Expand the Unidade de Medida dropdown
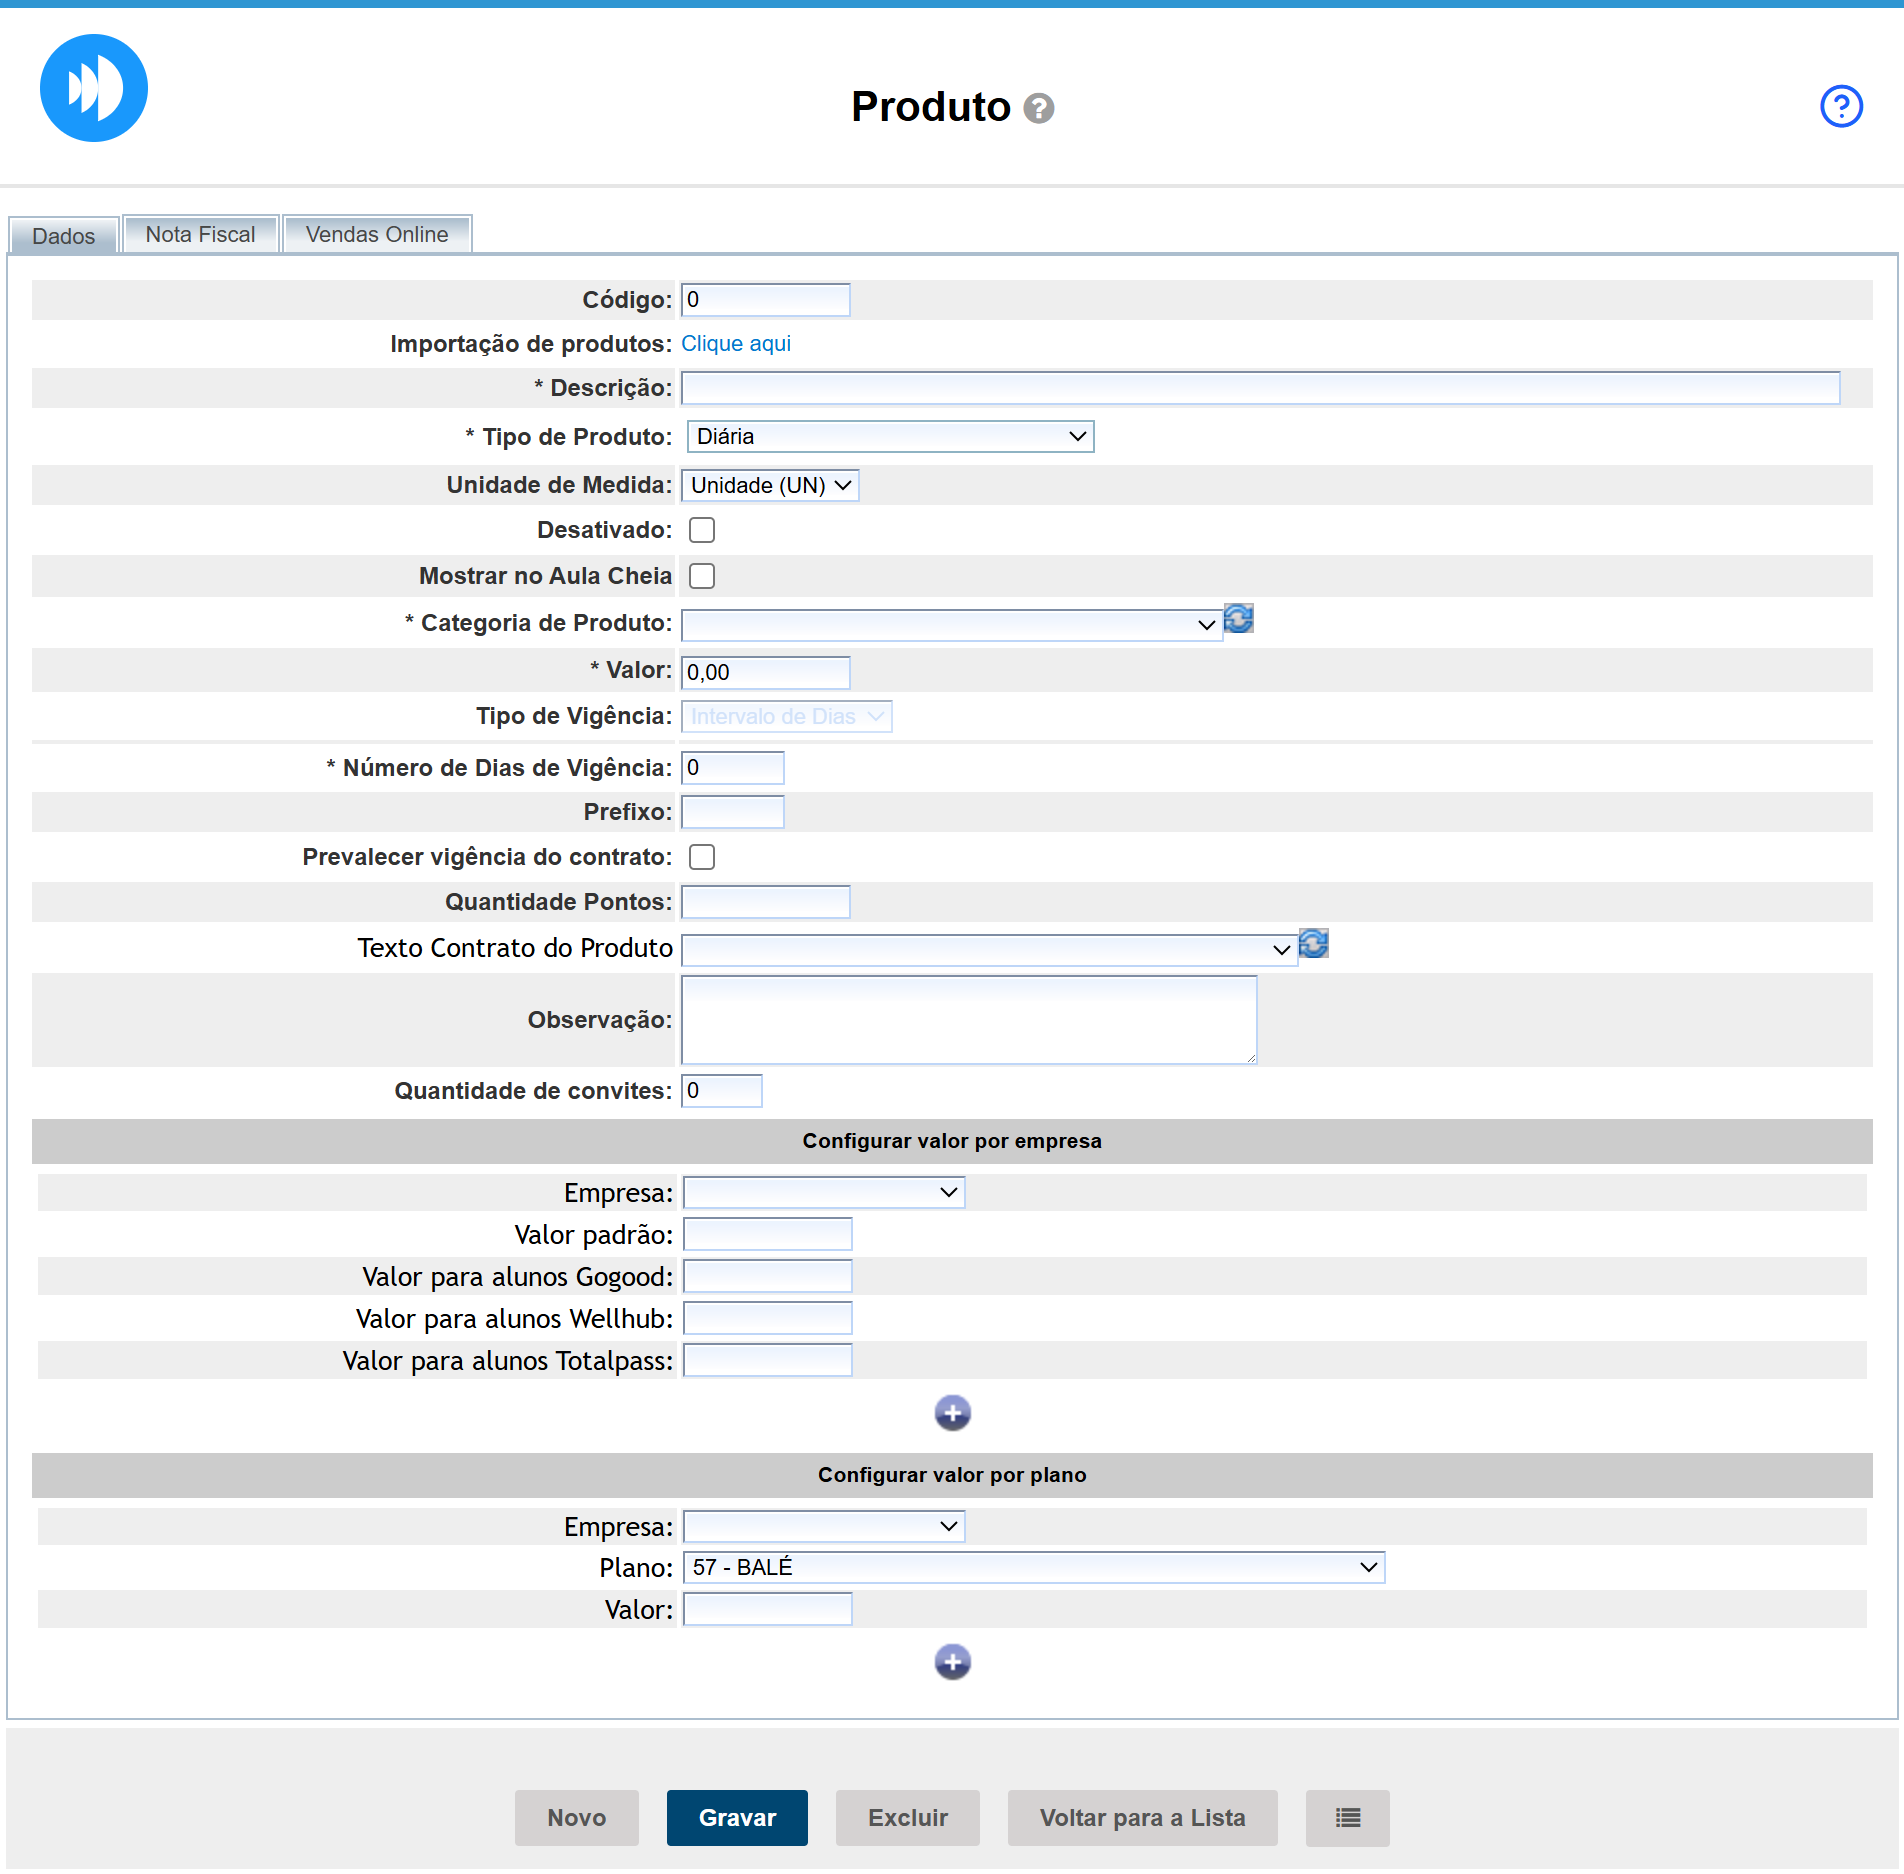The image size is (1904, 1874). 769,486
